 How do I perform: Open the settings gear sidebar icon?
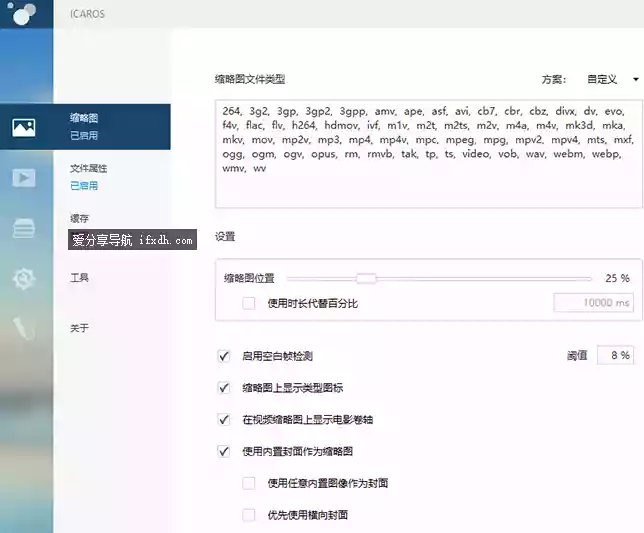(x=24, y=279)
